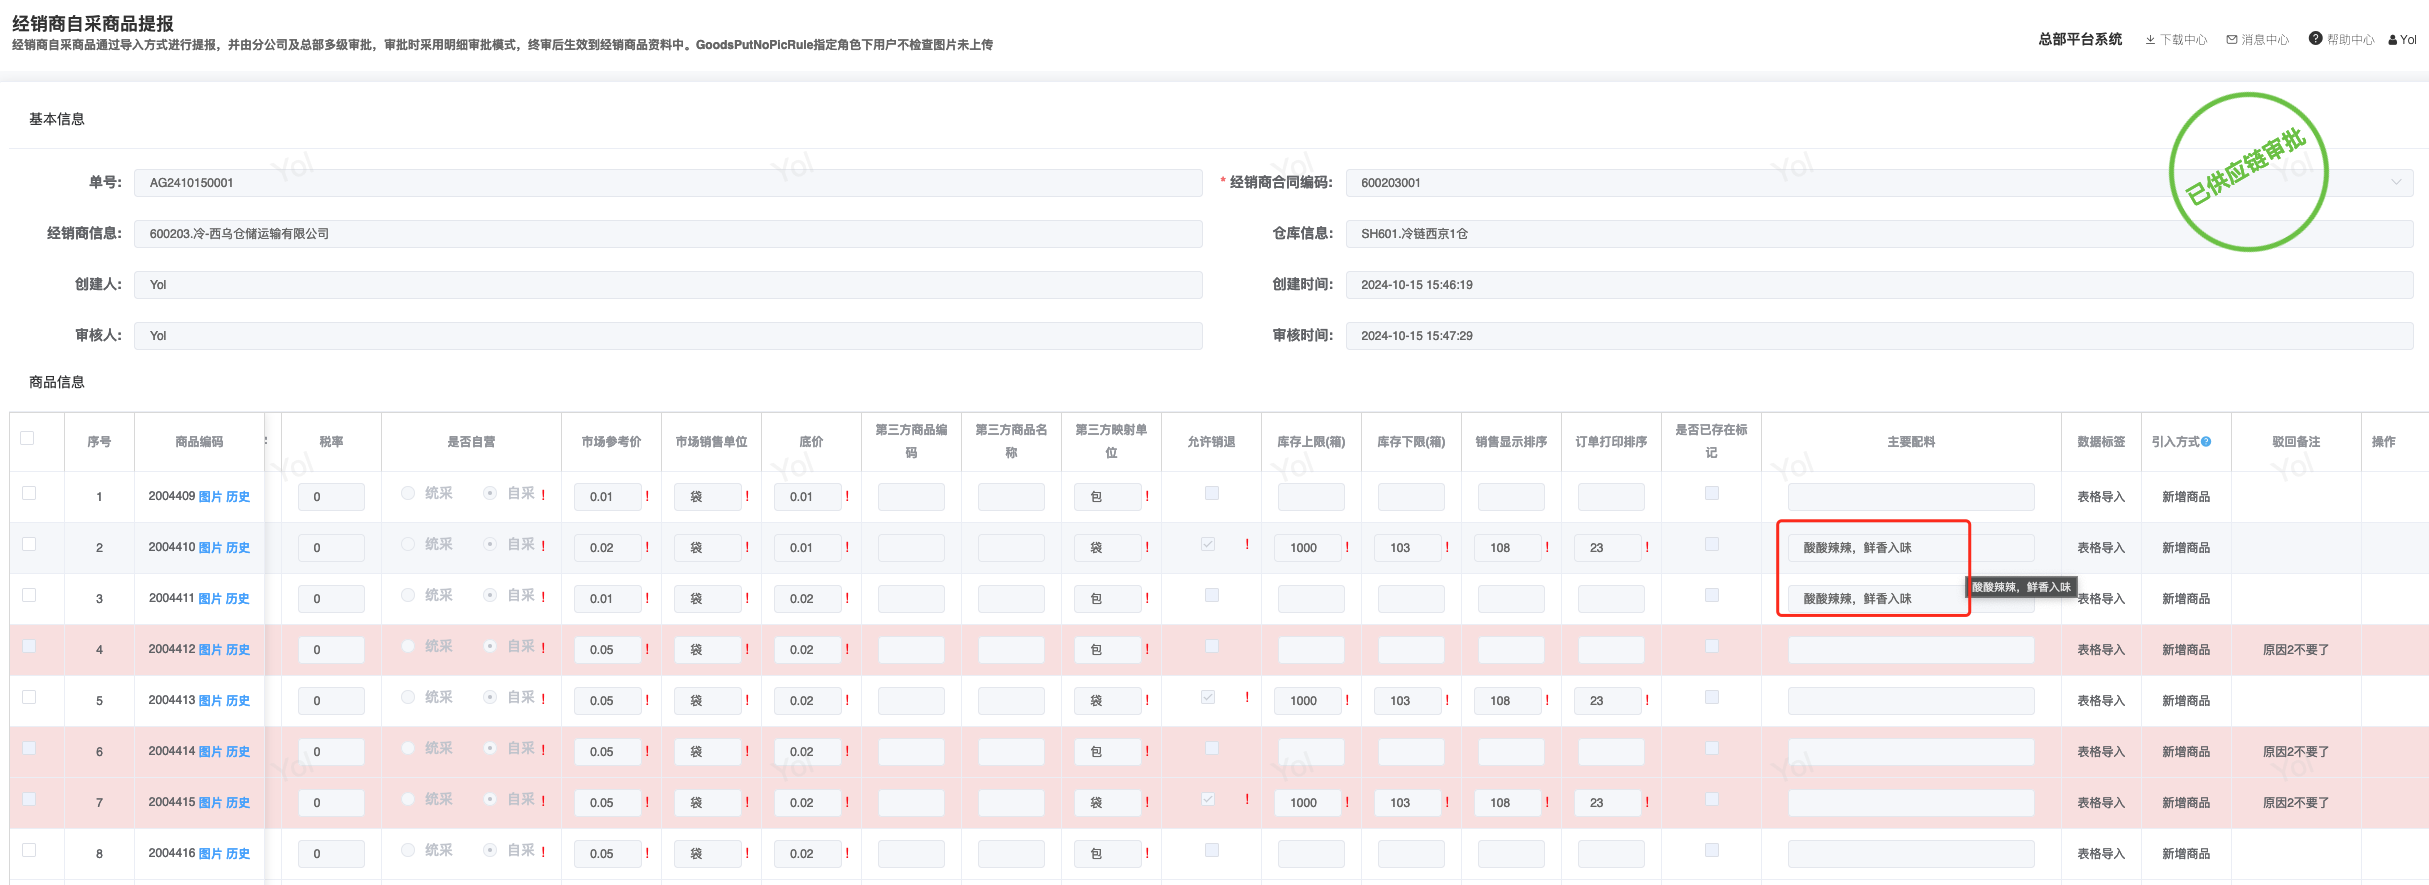Open the 市场销售单位 selector in row 1
2429x885 pixels.
(707, 497)
